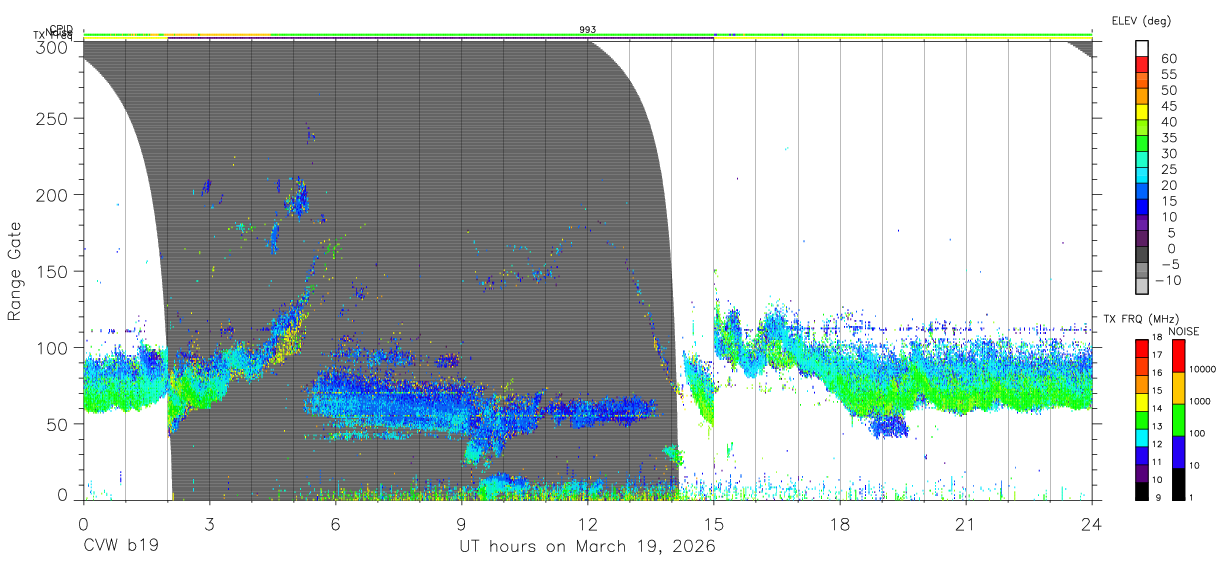Click the '100' NOISE legend value
Screen dimensions: 1228x567
pos(1199,433)
